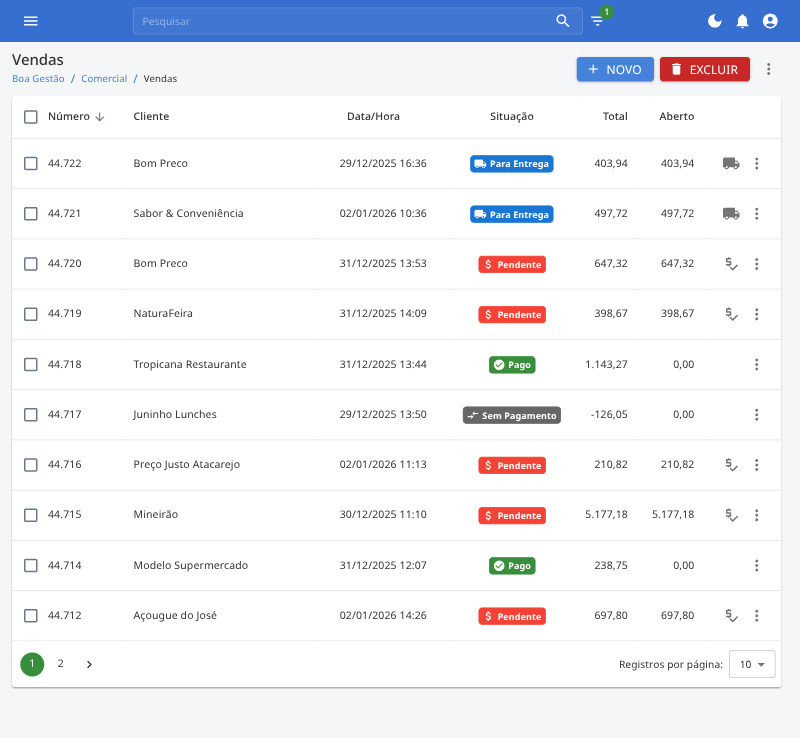Go to page 2 of results
The width and height of the screenshot is (800, 738).
[60, 664]
